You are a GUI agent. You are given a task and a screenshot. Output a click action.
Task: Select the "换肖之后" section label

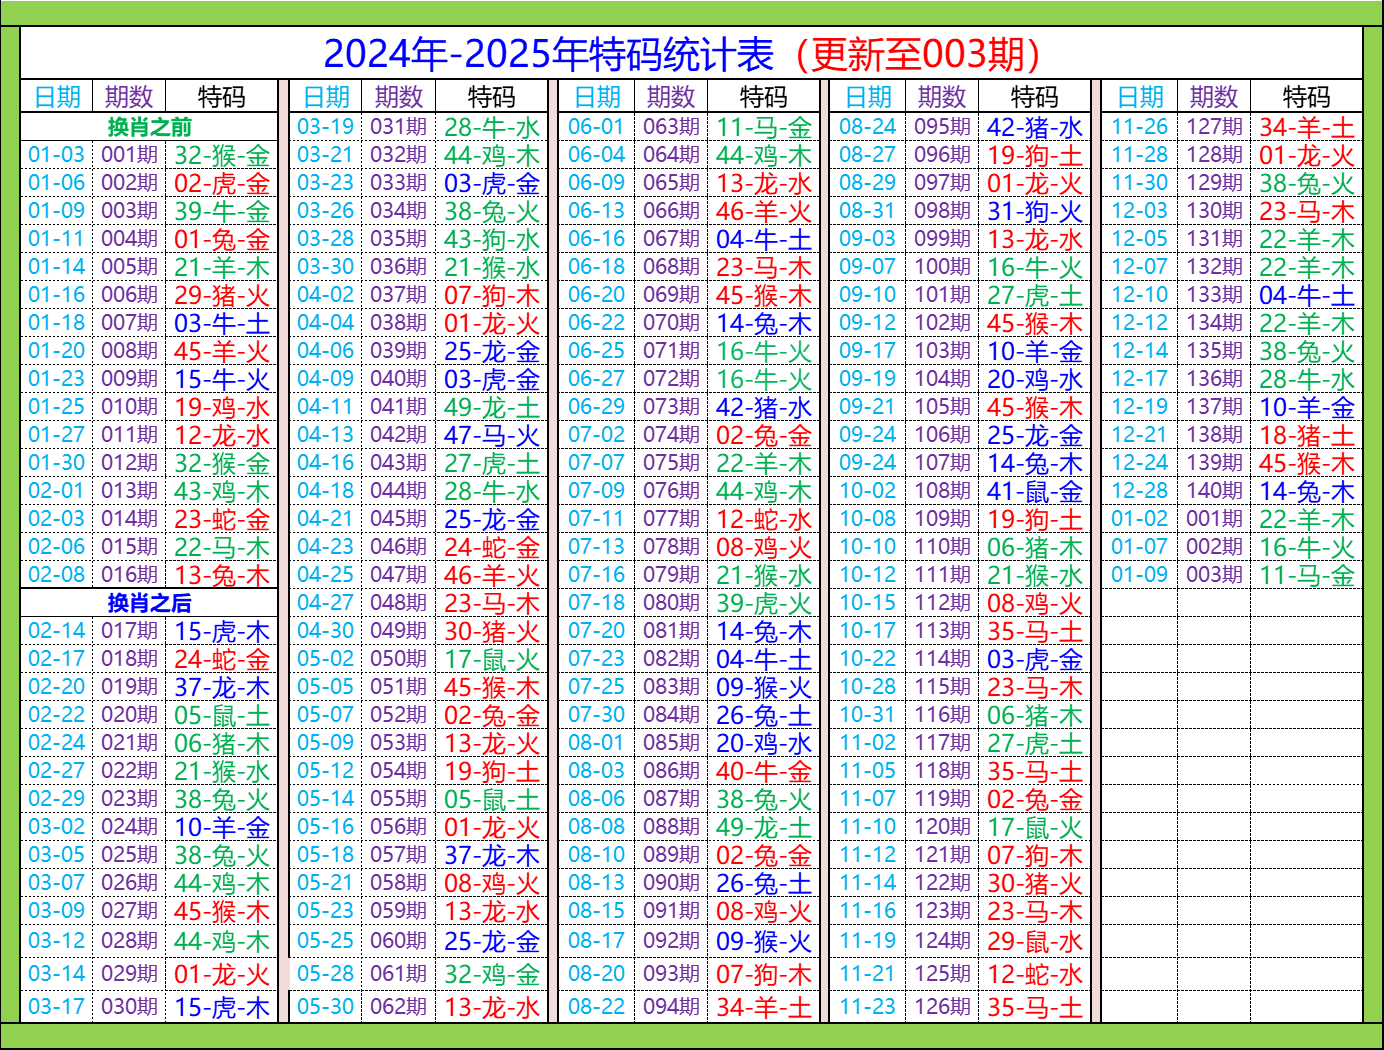tap(149, 603)
